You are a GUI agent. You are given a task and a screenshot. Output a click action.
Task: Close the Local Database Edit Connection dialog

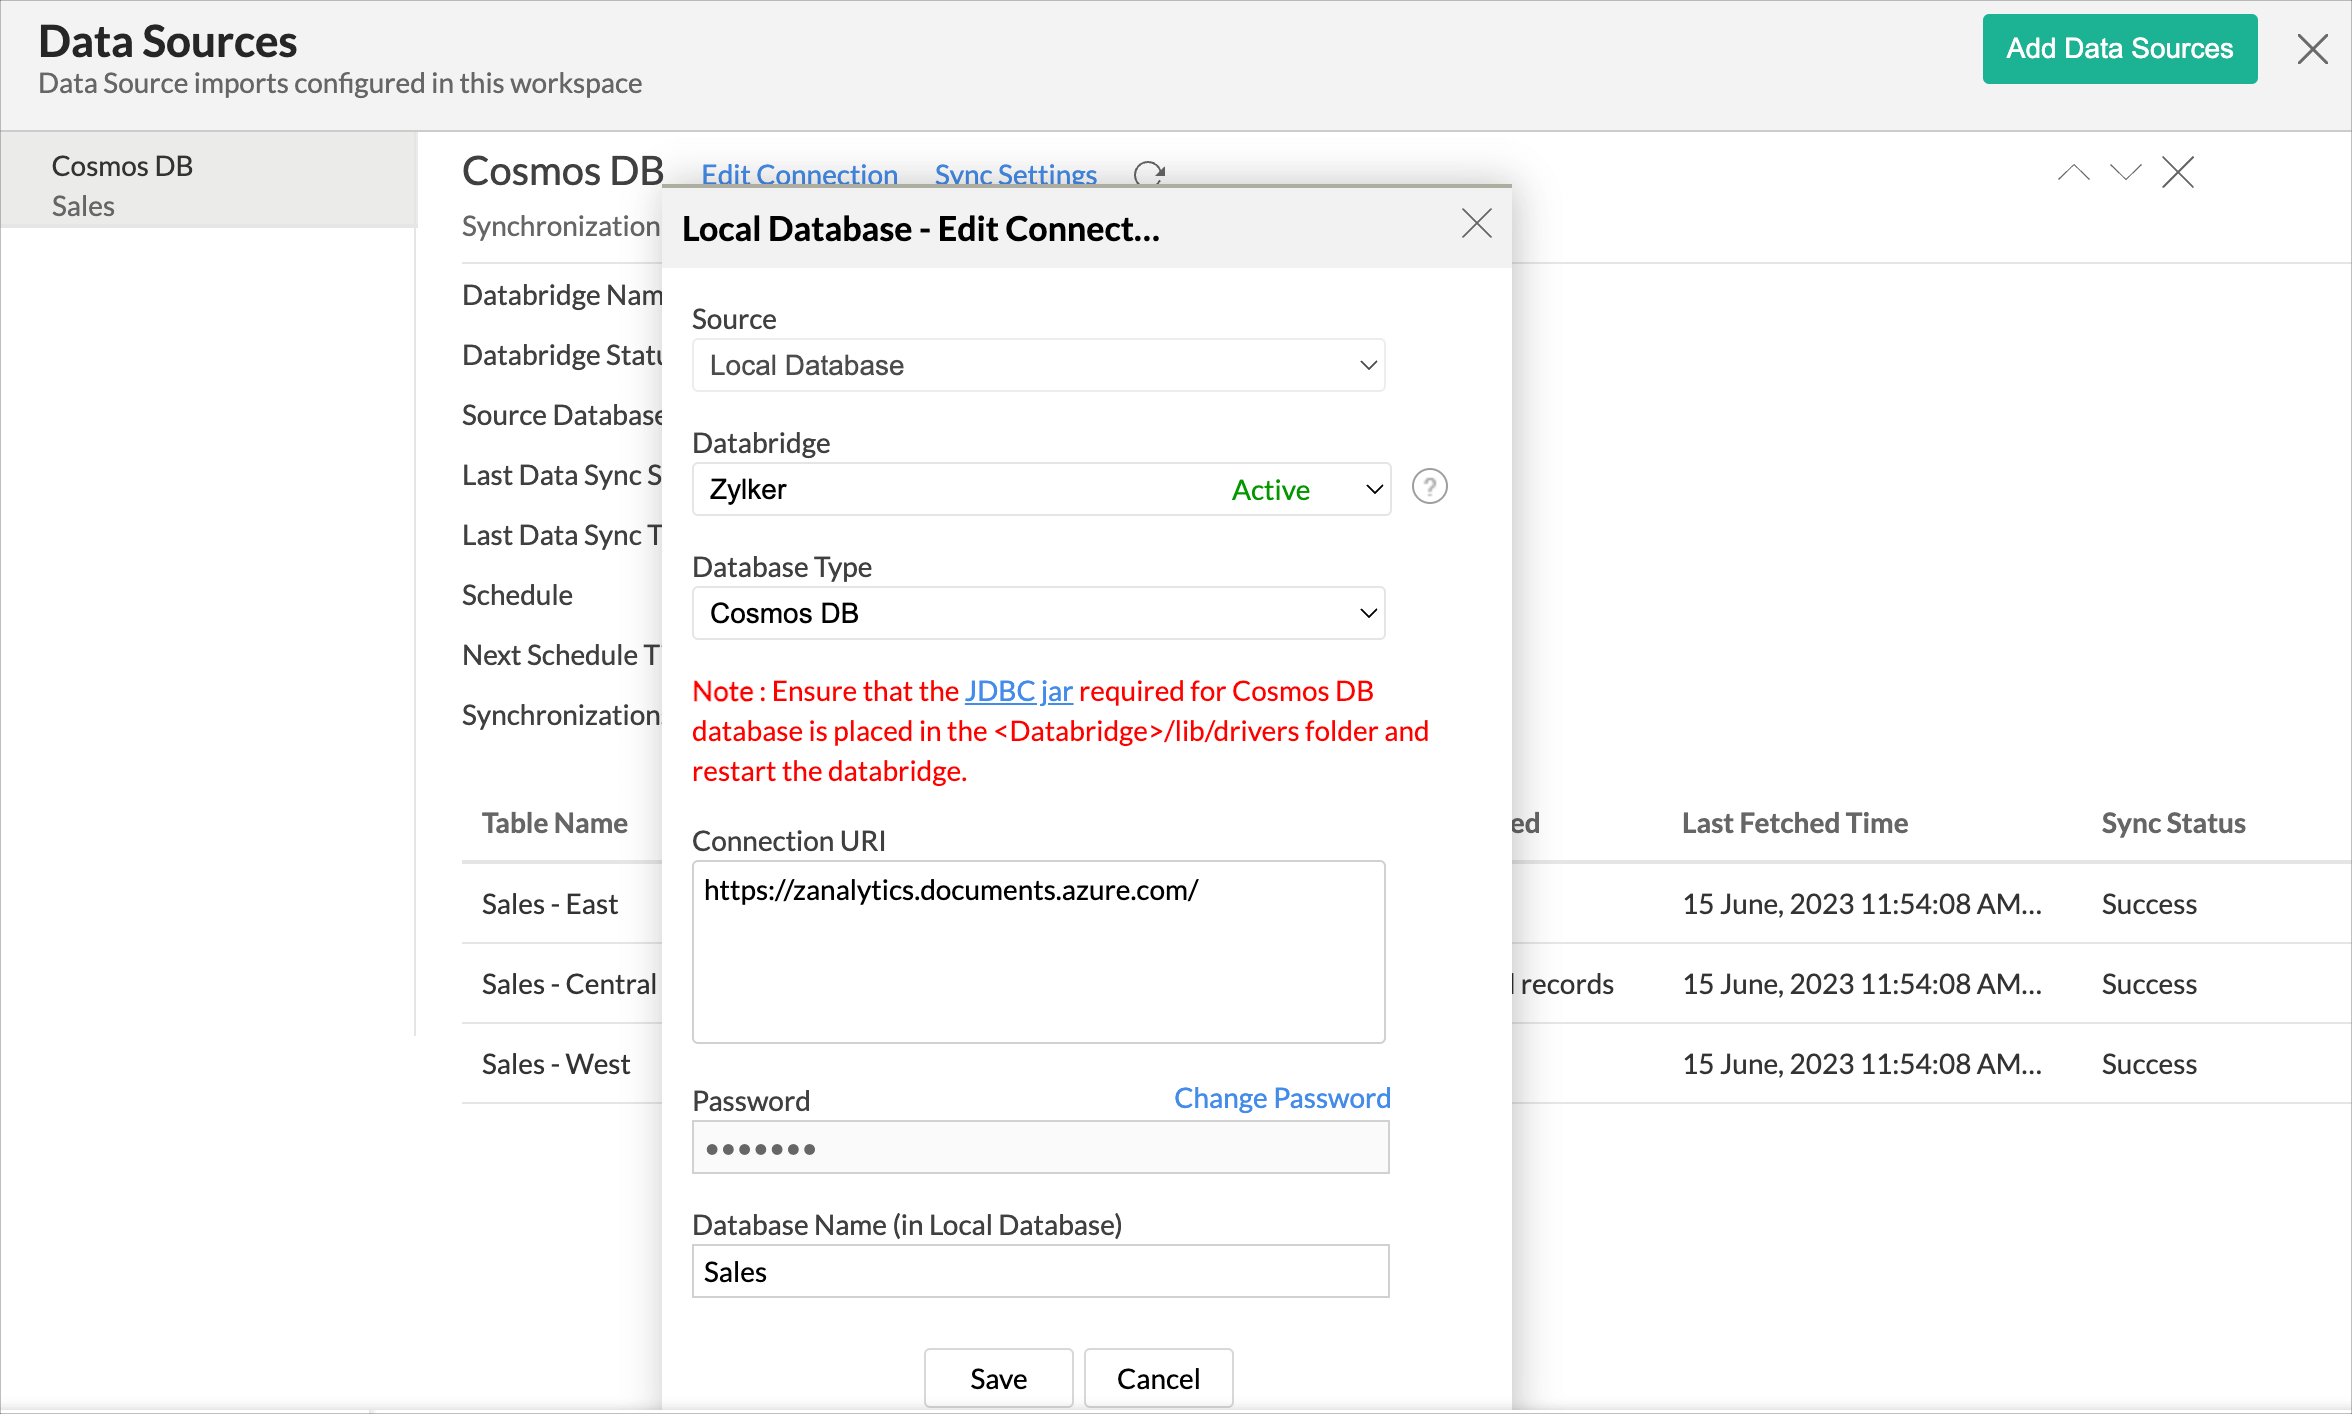pyautogui.click(x=1476, y=223)
